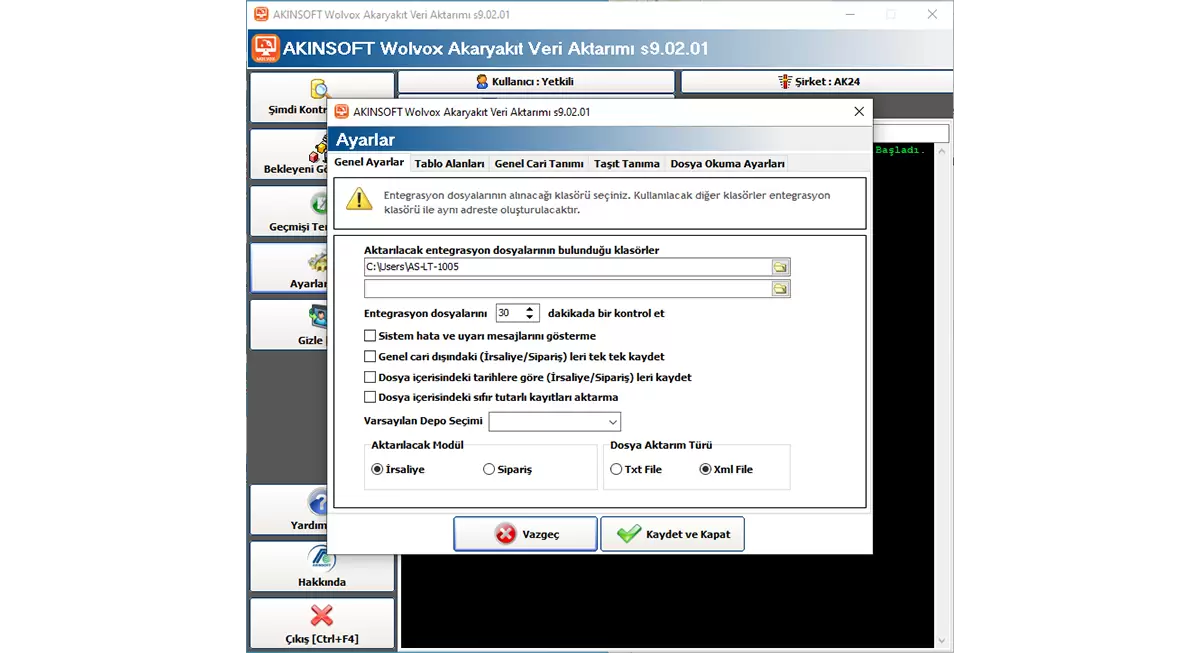This screenshot has width=1200, height=653.
Task: Click the second empty folder browse icon
Action: pyautogui.click(x=780, y=289)
